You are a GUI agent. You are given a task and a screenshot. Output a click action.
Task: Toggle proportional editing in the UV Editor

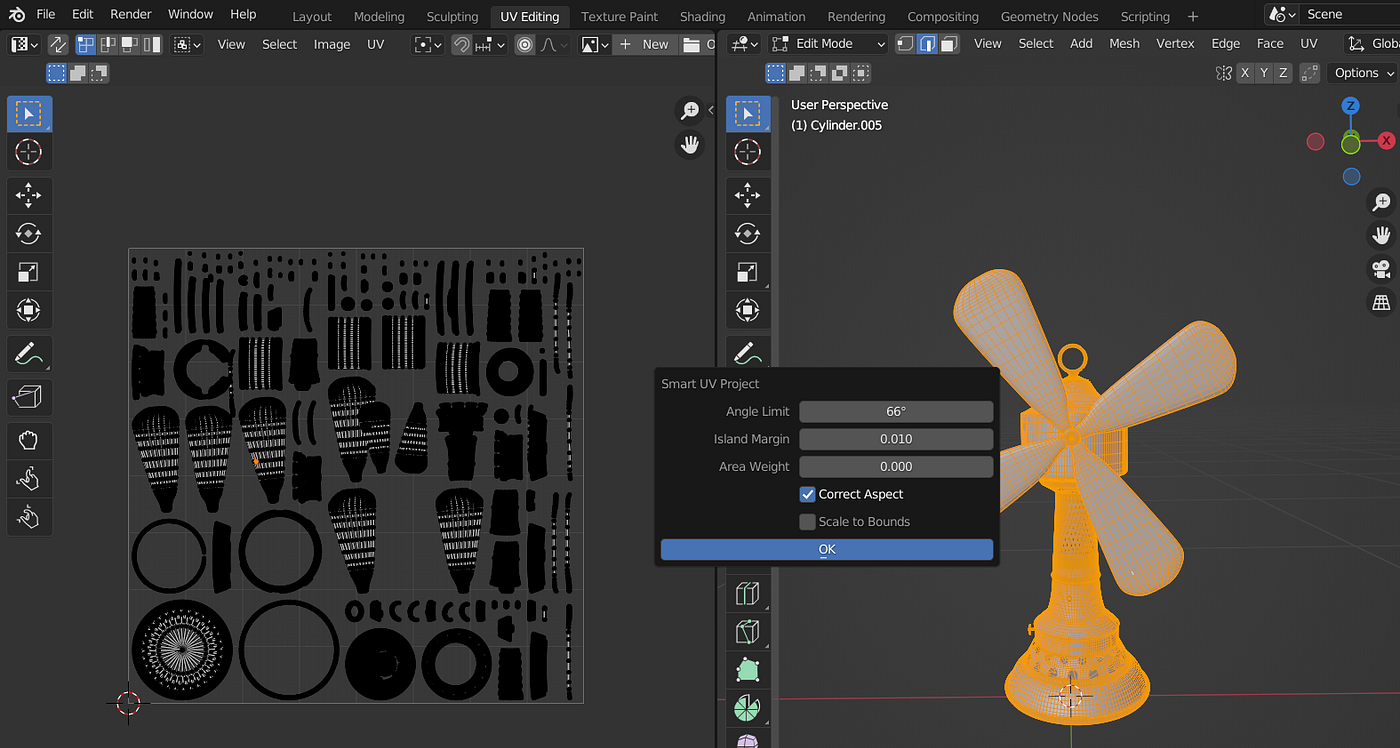tap(525, 45)
